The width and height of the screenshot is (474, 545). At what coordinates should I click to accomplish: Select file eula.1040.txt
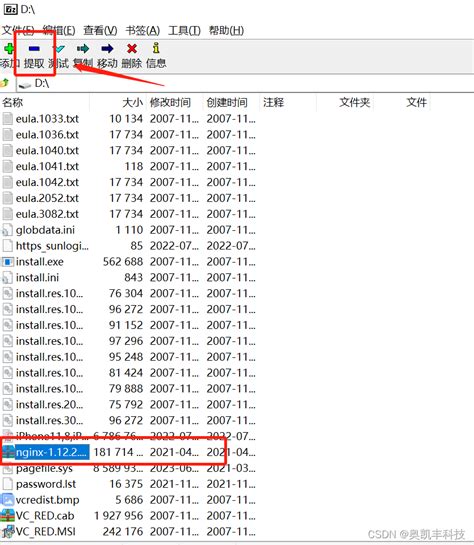coord(47,151)
